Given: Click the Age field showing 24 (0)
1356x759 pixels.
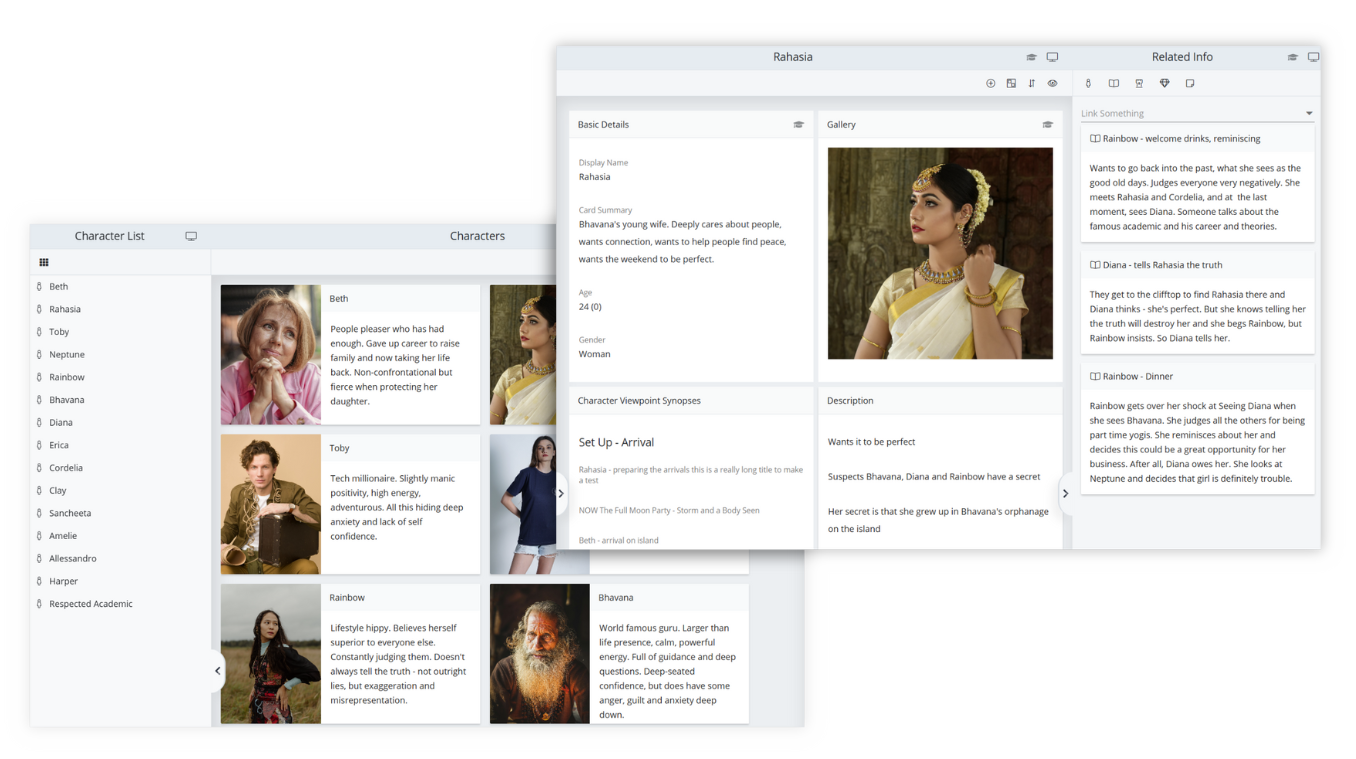Looking at the screenshot, I should pyautogui.click(x=590, y=307).
